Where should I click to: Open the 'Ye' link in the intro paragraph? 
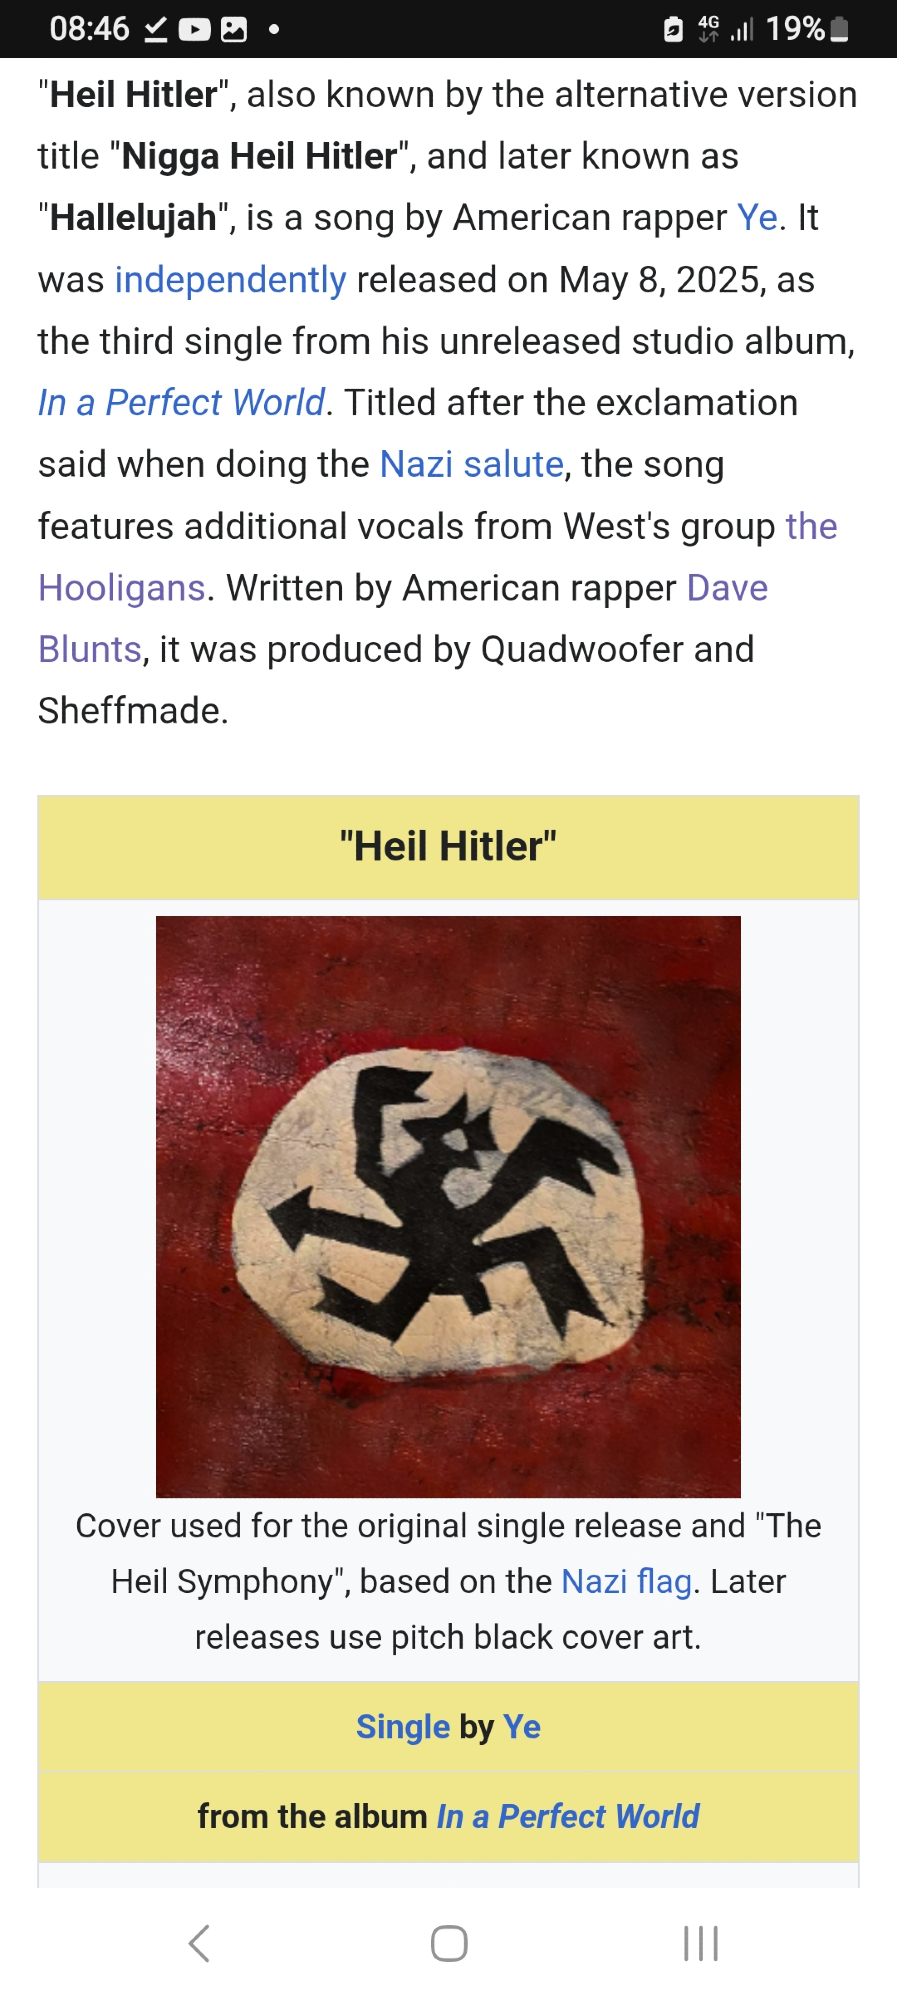[757, 217]
